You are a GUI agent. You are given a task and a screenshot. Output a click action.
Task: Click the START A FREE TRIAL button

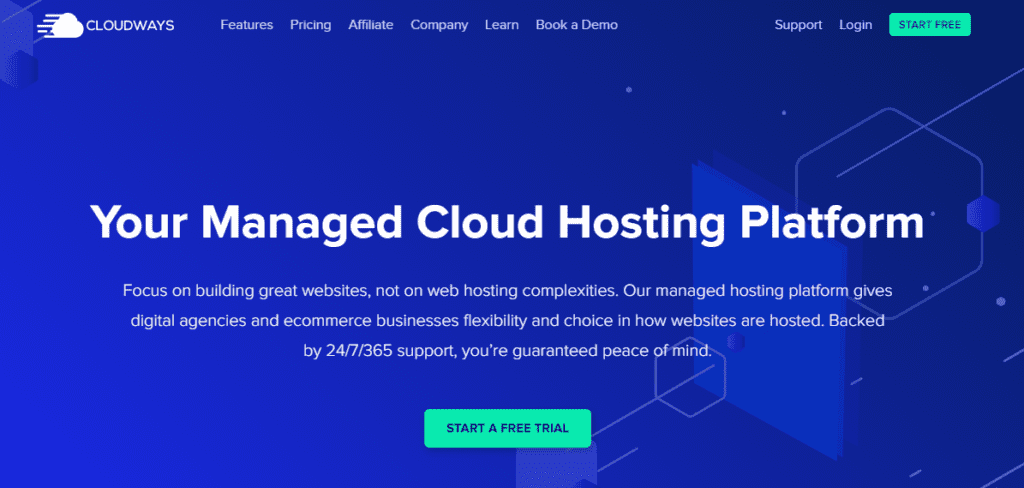507,429
